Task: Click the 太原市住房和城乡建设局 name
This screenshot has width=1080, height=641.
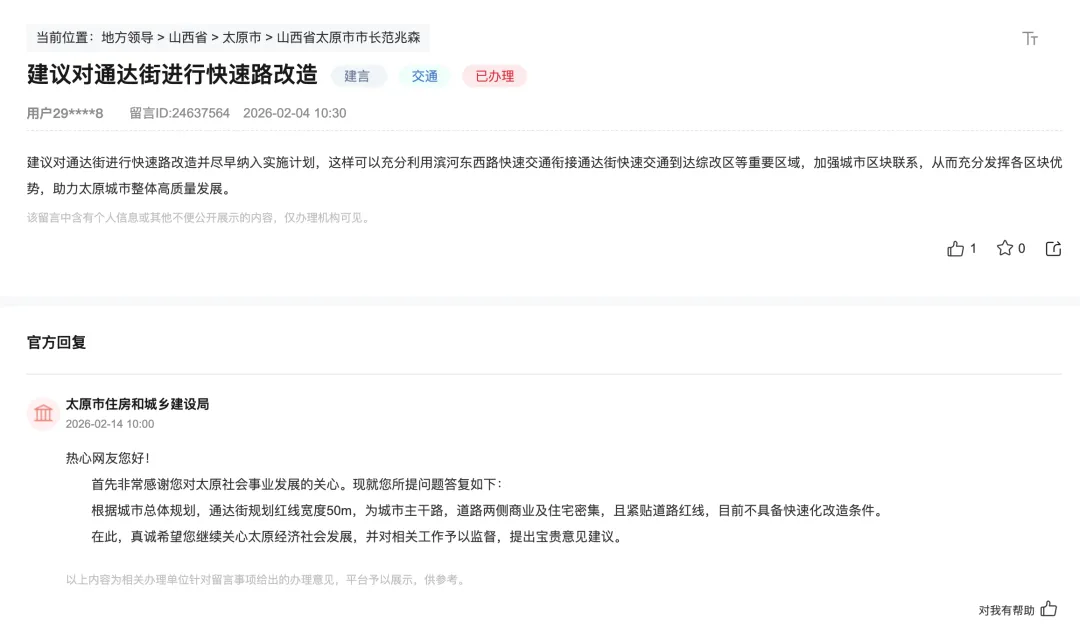Action: tap(137, 404)
